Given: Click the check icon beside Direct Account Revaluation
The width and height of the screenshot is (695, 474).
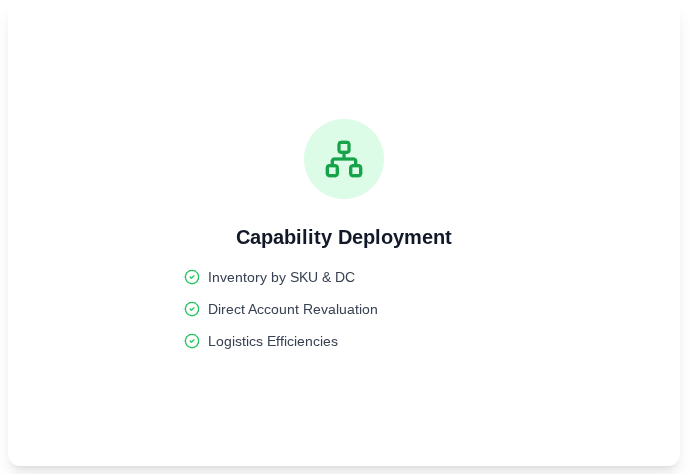Looking at the screenshot, I should tap(192, 309).
